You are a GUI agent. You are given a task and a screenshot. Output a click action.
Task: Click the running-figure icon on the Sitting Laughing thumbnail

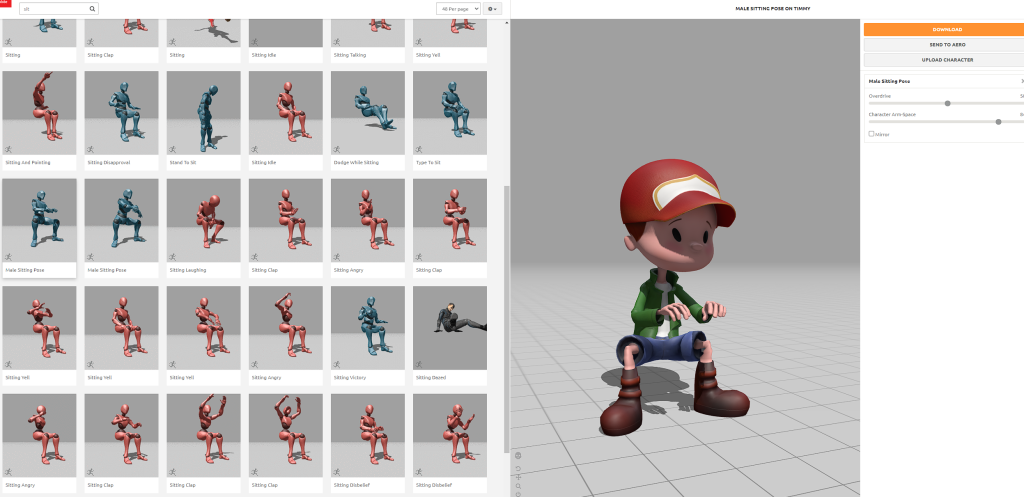173,256
